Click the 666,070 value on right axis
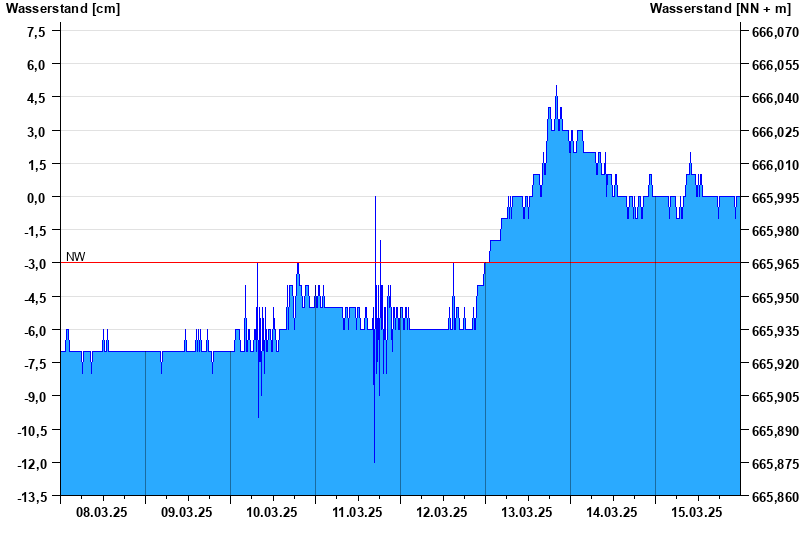This screenshot has height=550, width=800. pos(776,32)
